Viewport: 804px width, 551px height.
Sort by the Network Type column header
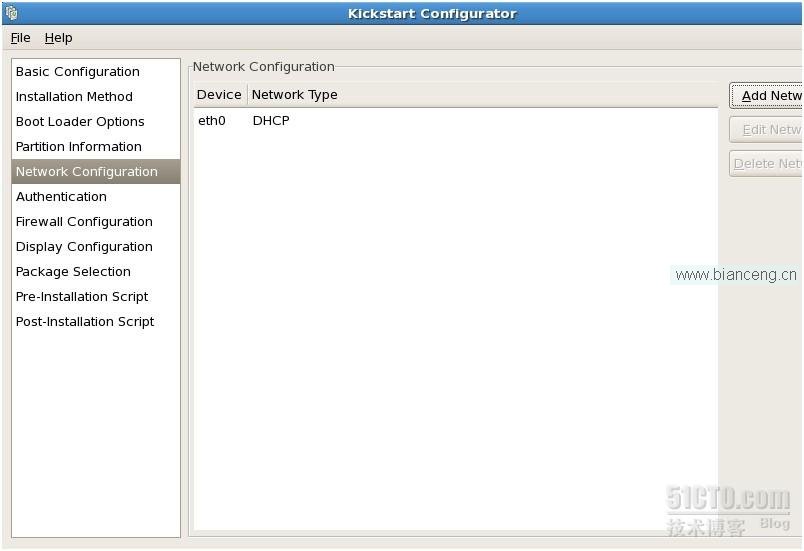[x=483, y=95]
